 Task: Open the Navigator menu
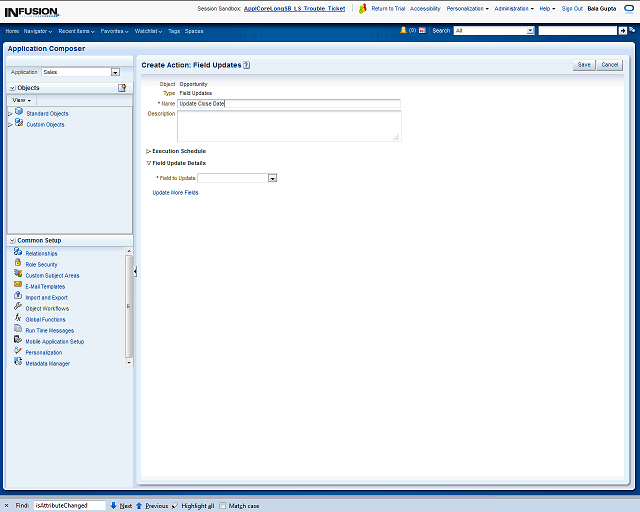click(x=39, y=31)
